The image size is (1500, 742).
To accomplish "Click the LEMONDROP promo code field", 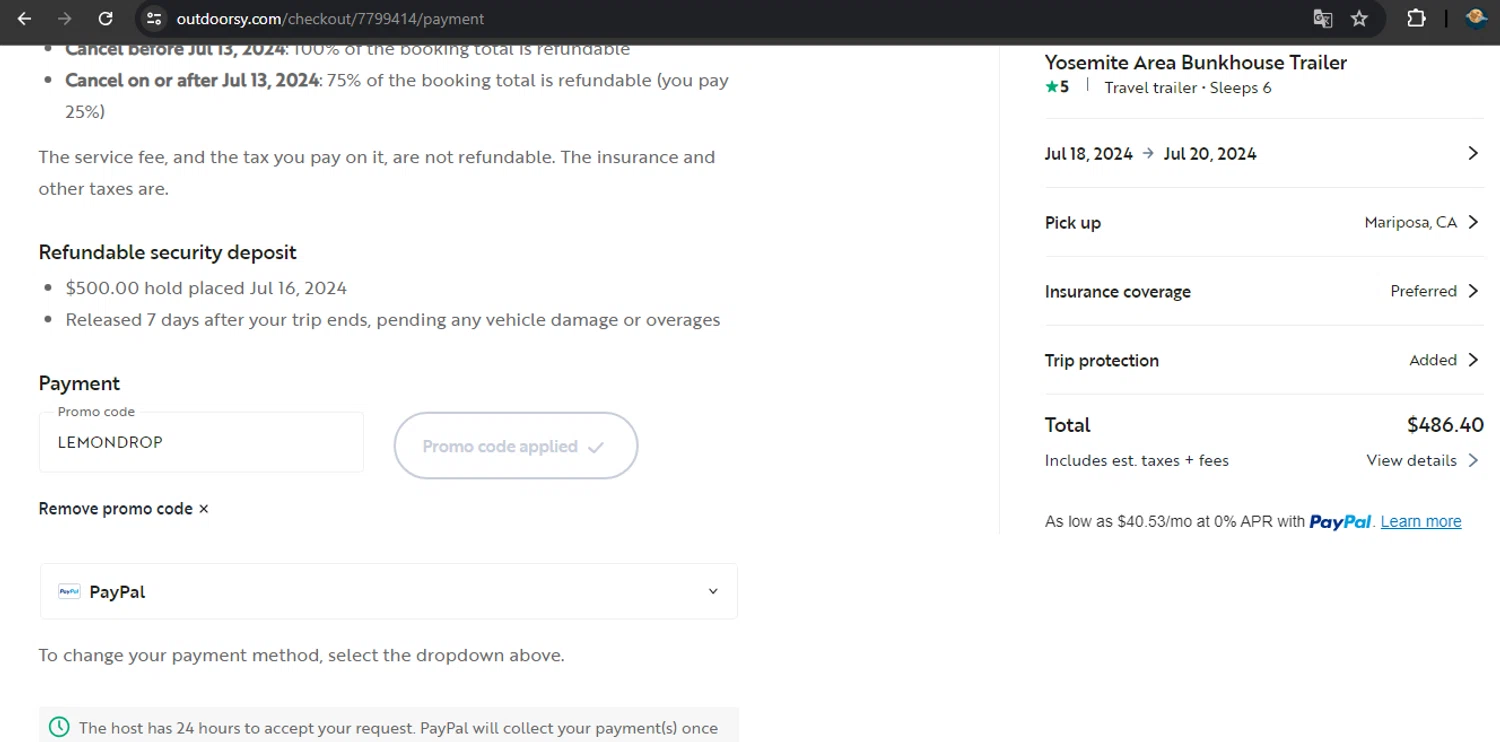I will (201, 443).
